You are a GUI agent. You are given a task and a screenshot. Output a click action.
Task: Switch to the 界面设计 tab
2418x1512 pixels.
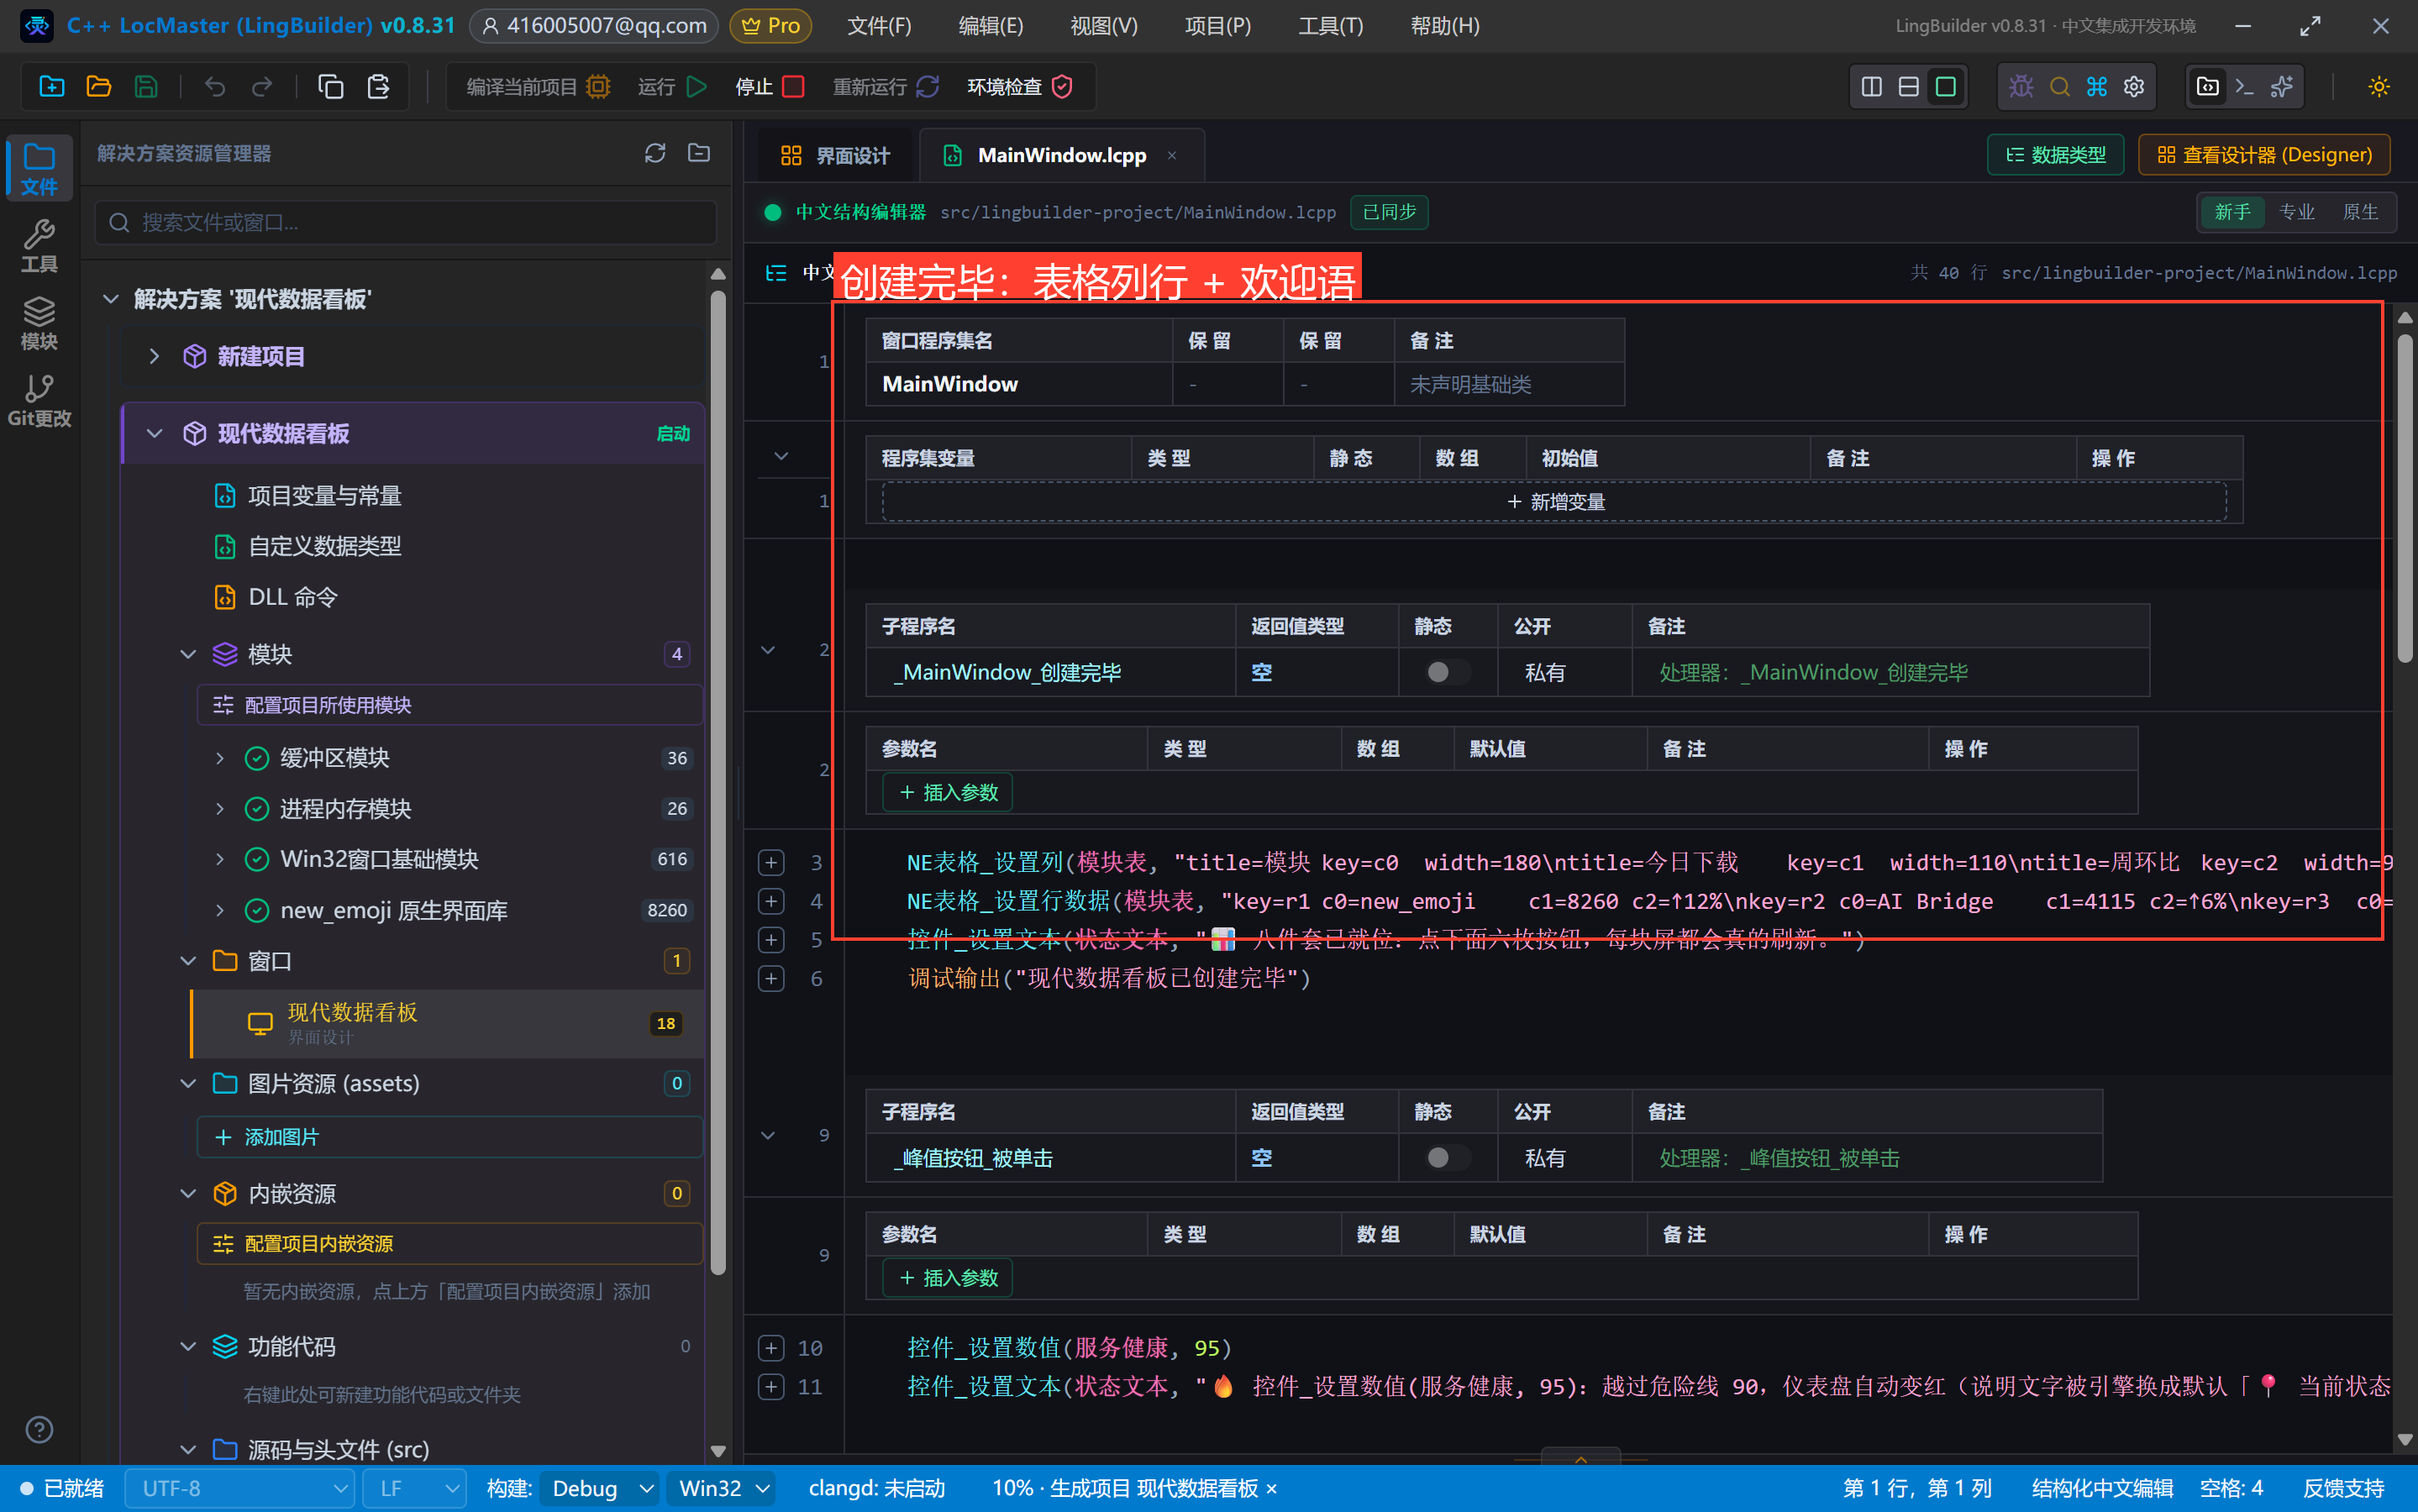coord(834,155)
